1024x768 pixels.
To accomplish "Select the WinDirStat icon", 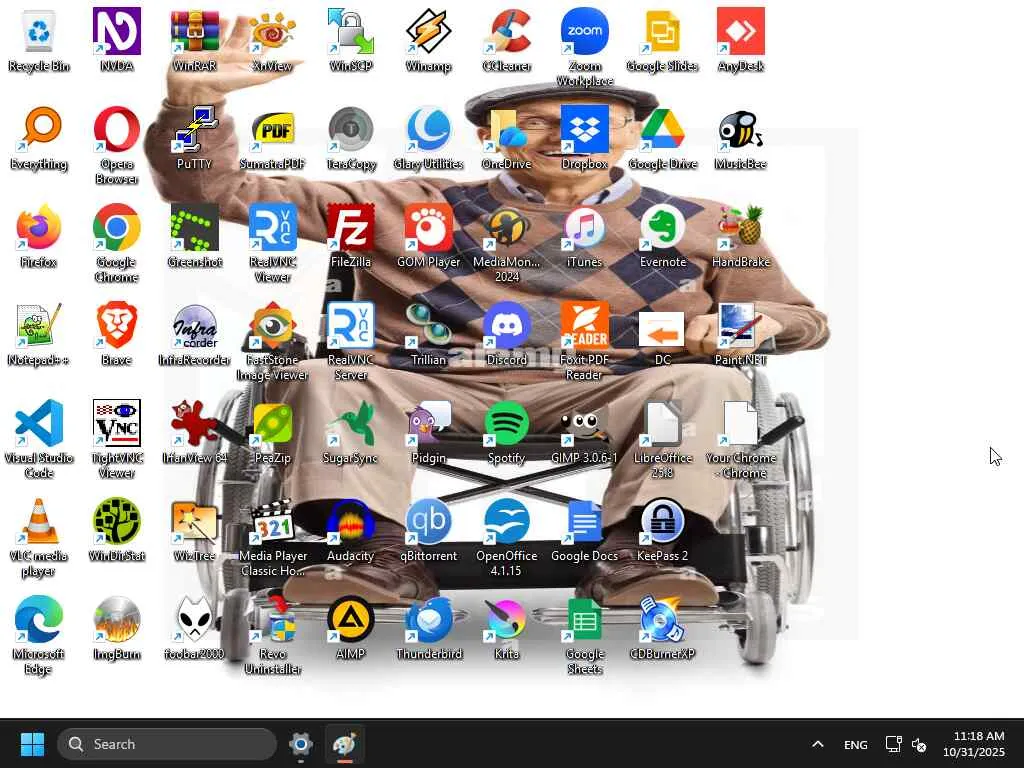I will coord(117,530).
